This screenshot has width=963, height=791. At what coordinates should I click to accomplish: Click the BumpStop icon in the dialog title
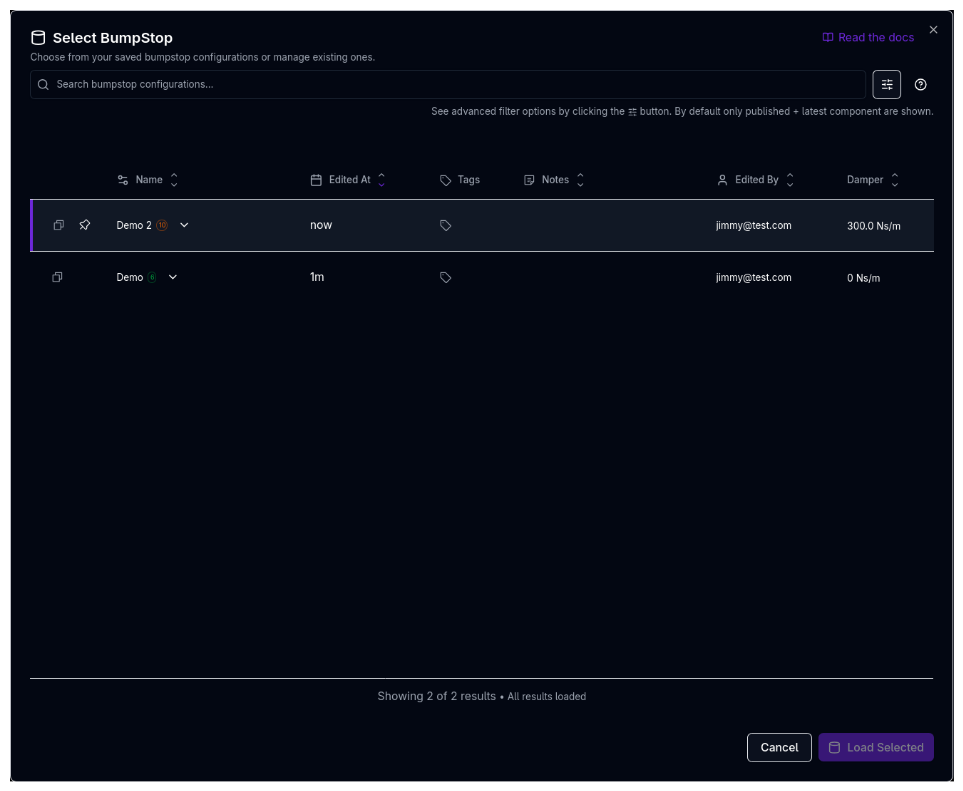(x=37, y=36)
